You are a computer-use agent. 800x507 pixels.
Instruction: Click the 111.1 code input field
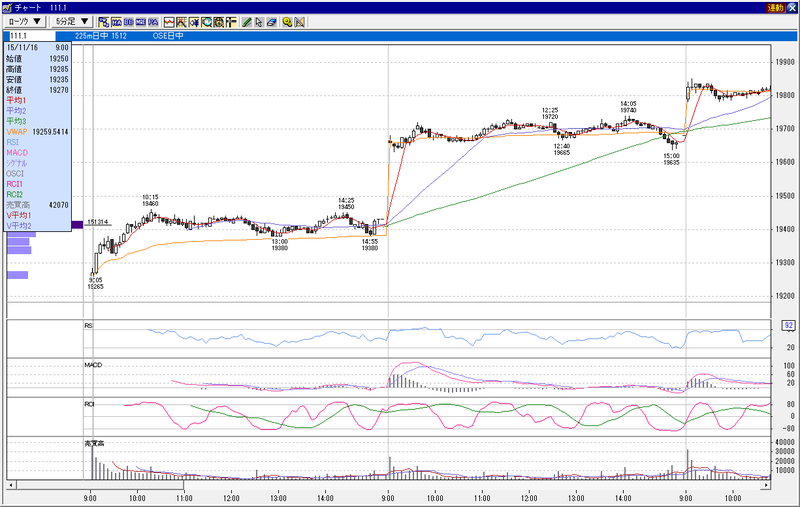pyautogui.click(x=32, y=36)
